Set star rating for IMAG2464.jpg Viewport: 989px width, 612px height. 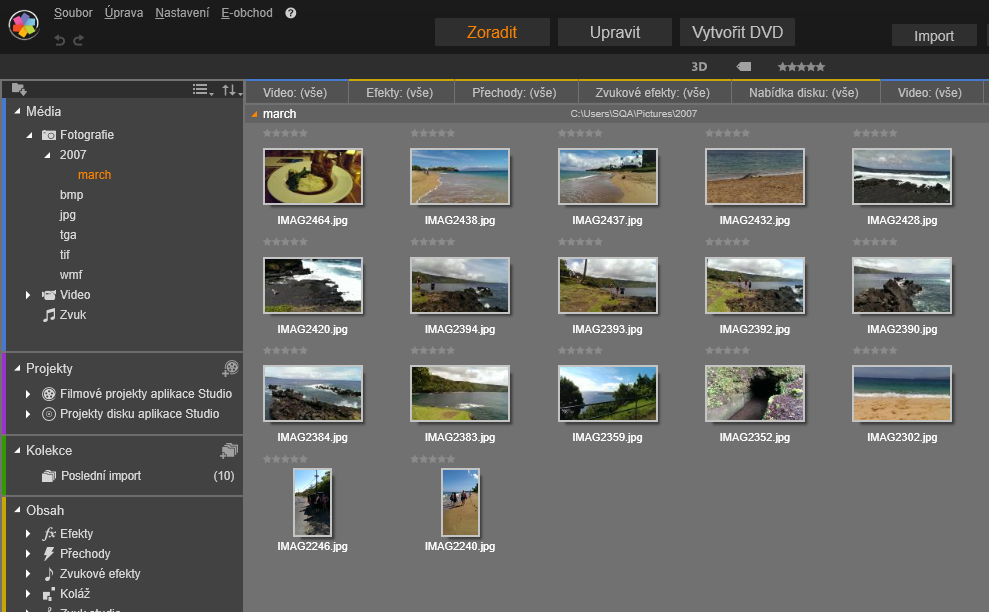[x=285, y=134]
